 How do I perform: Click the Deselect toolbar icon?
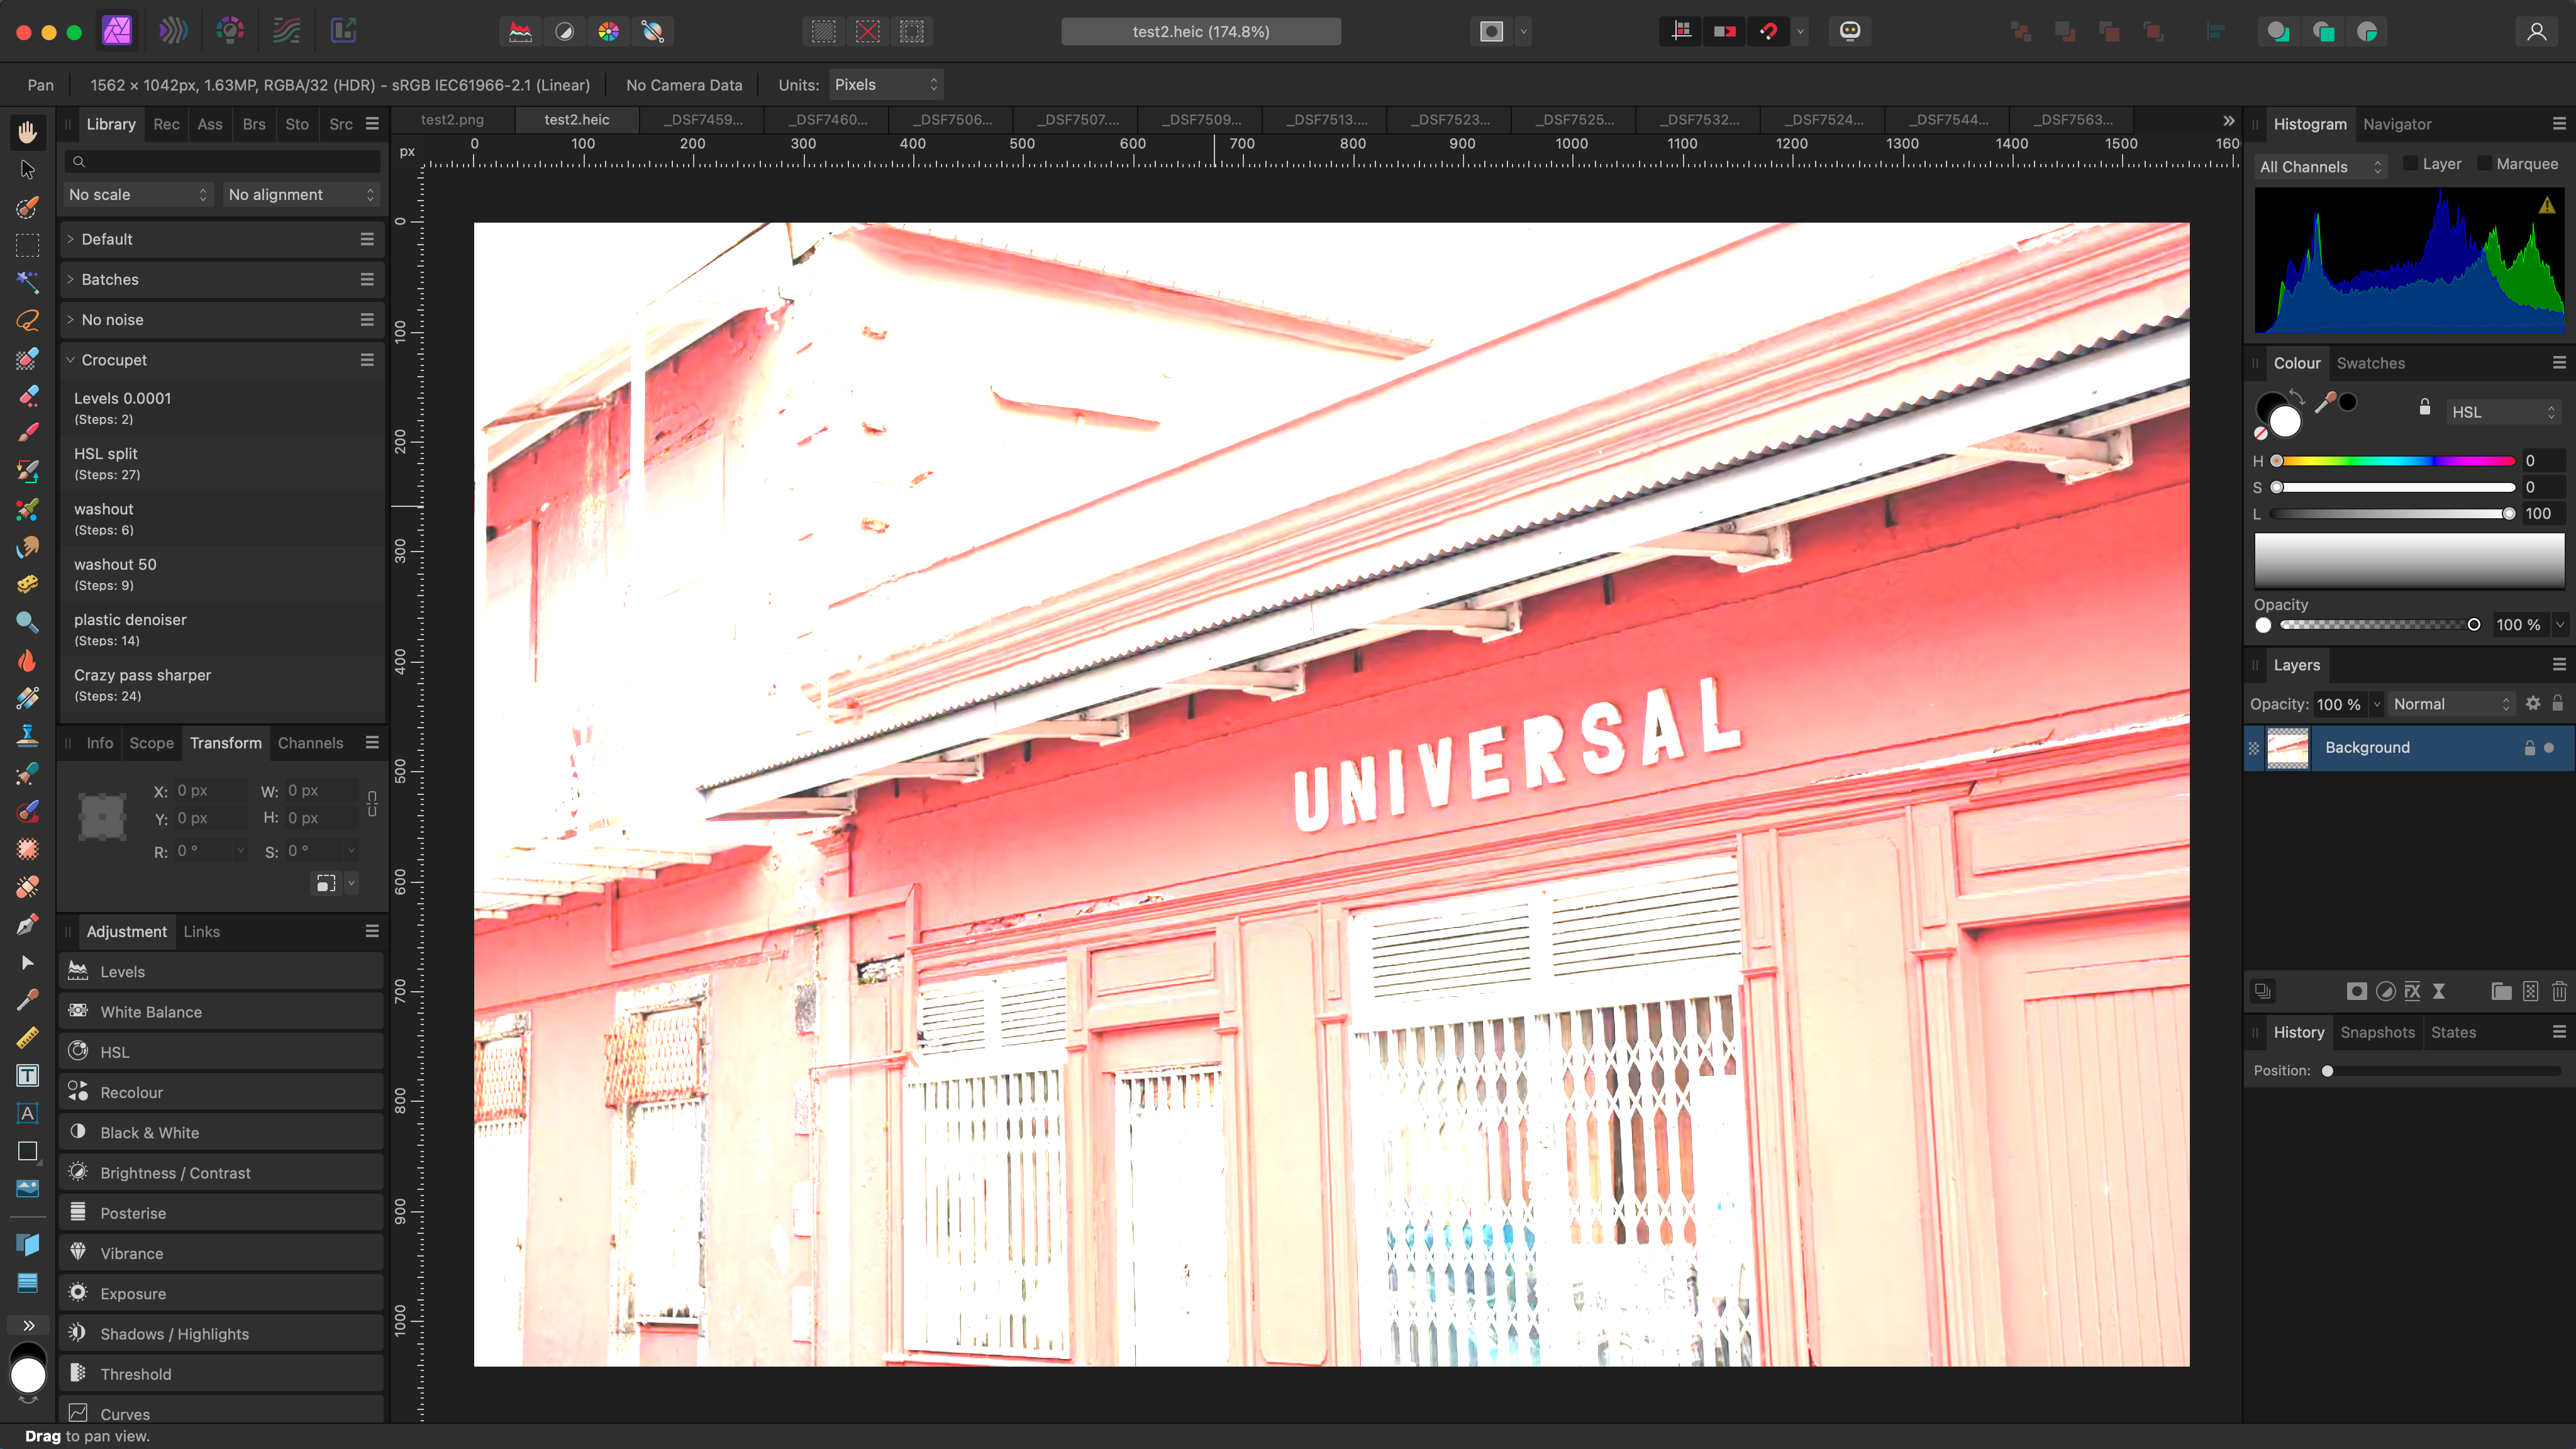867,31
